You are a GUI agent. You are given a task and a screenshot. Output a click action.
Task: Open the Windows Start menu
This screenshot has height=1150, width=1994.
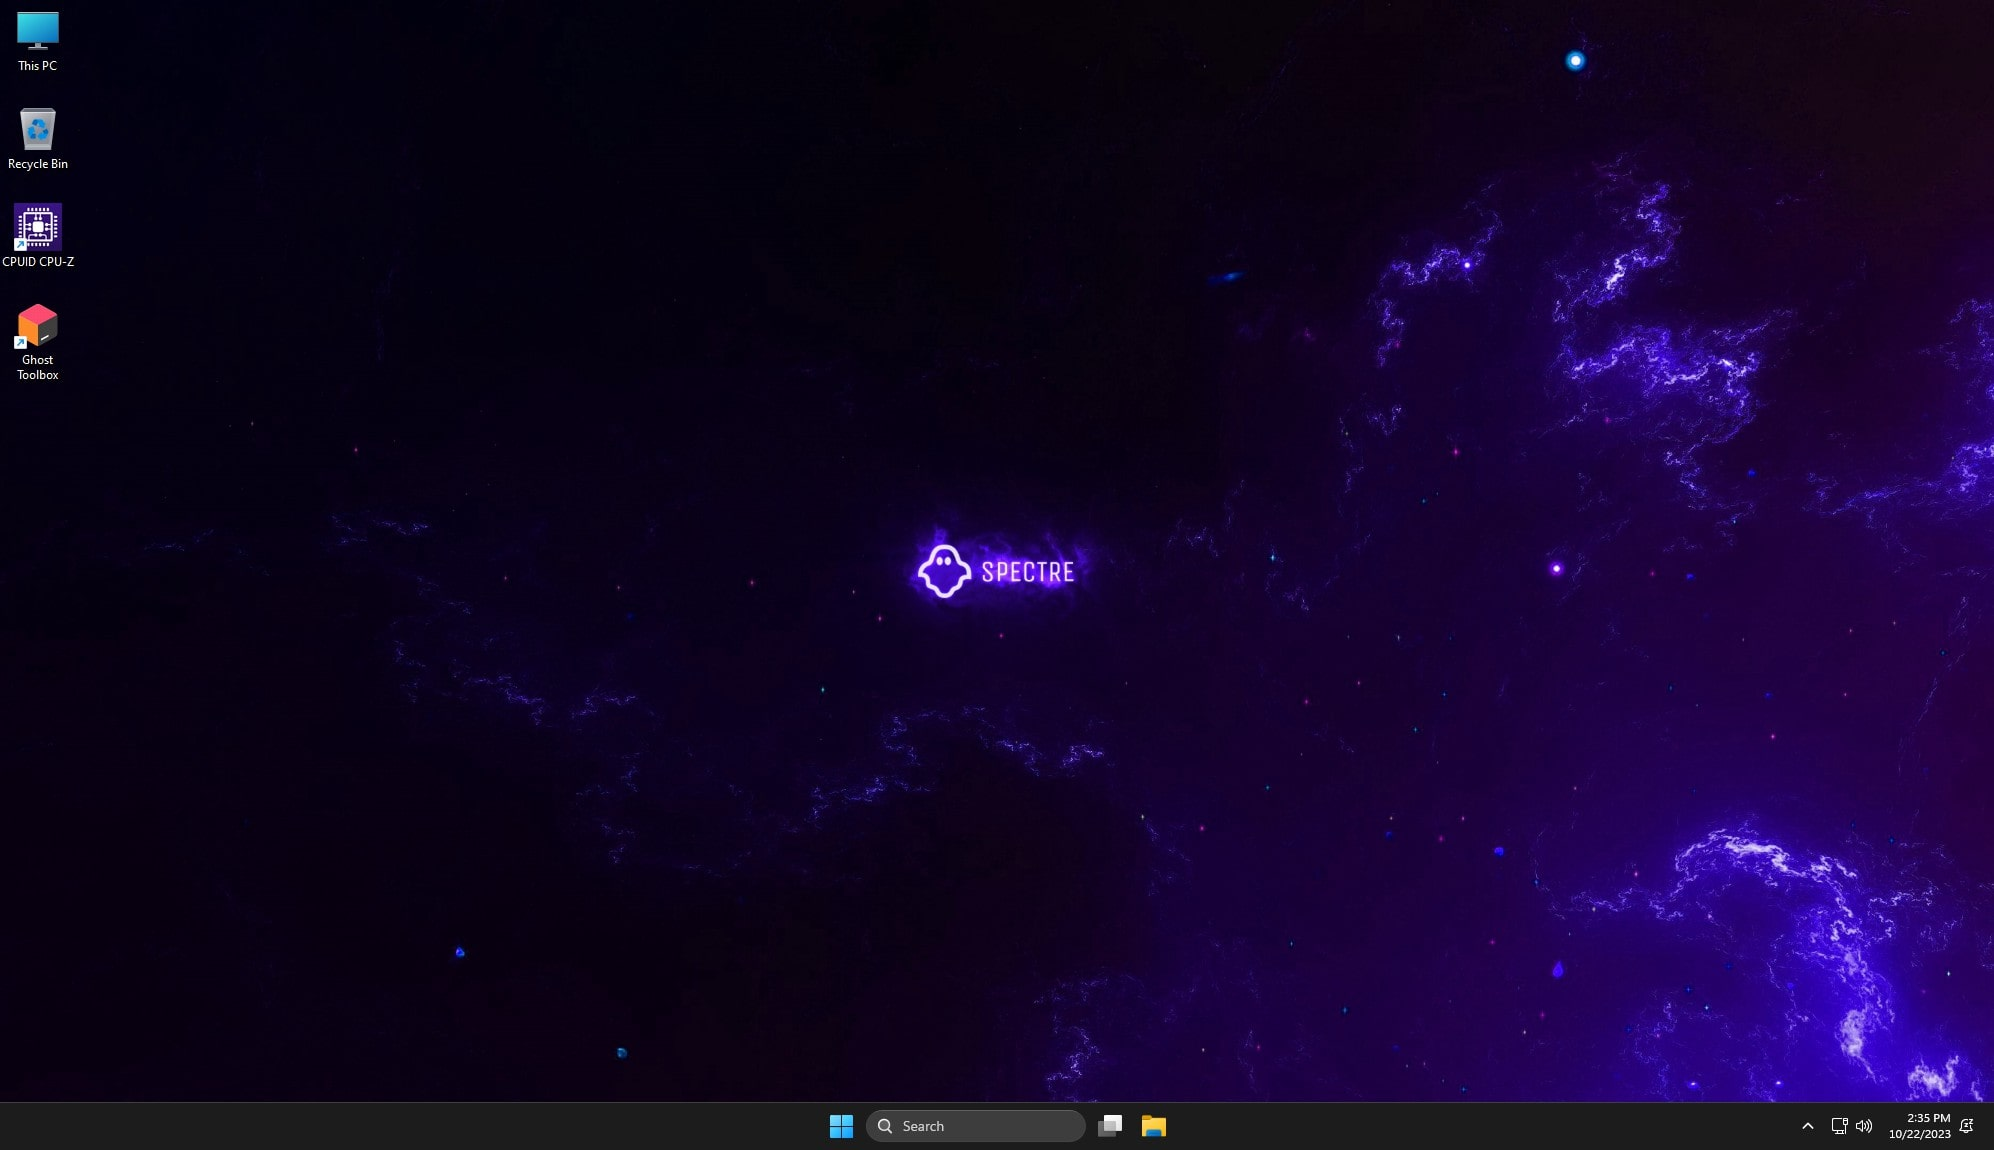841,1126
